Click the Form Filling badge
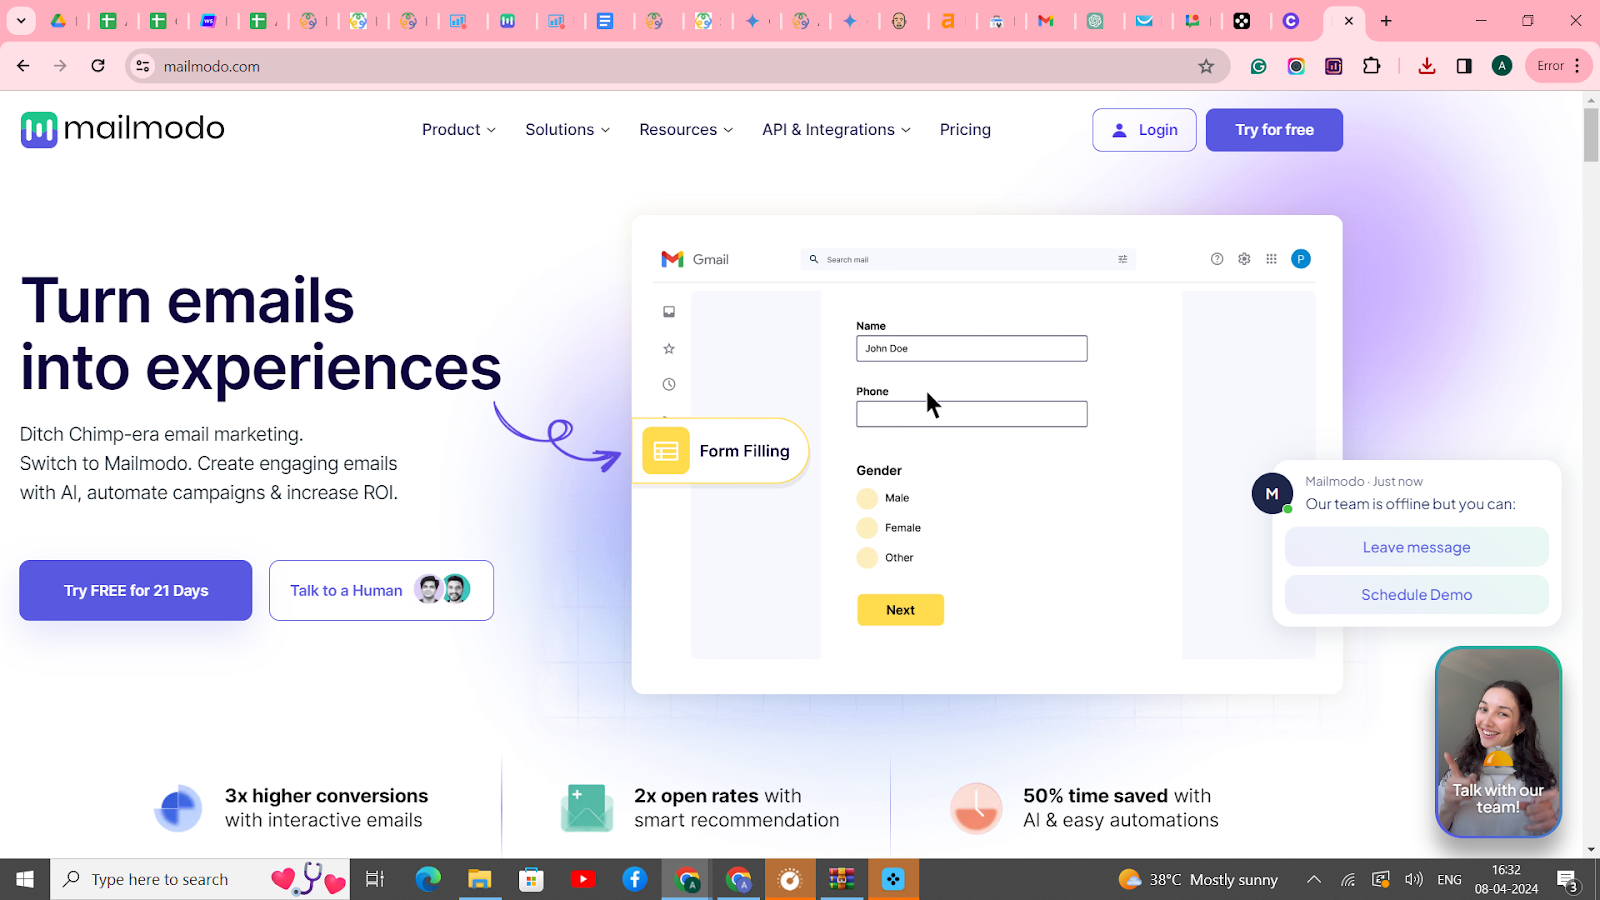Screen dimensions: 1600x900 coord(721,451)
